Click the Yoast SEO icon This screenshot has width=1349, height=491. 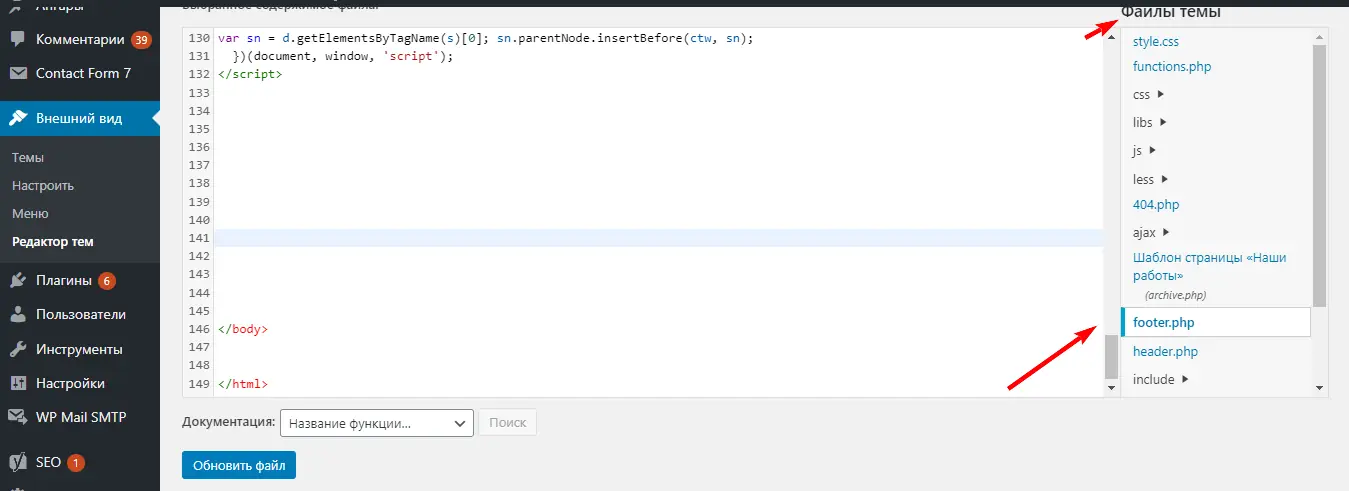[18, 462]
